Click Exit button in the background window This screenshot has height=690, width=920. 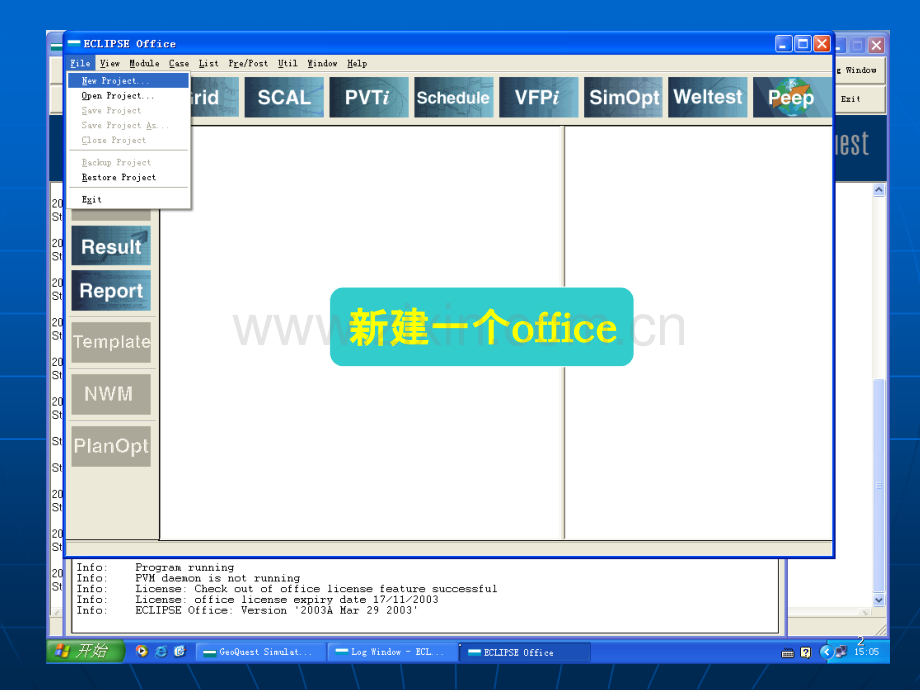coord(860,99)
